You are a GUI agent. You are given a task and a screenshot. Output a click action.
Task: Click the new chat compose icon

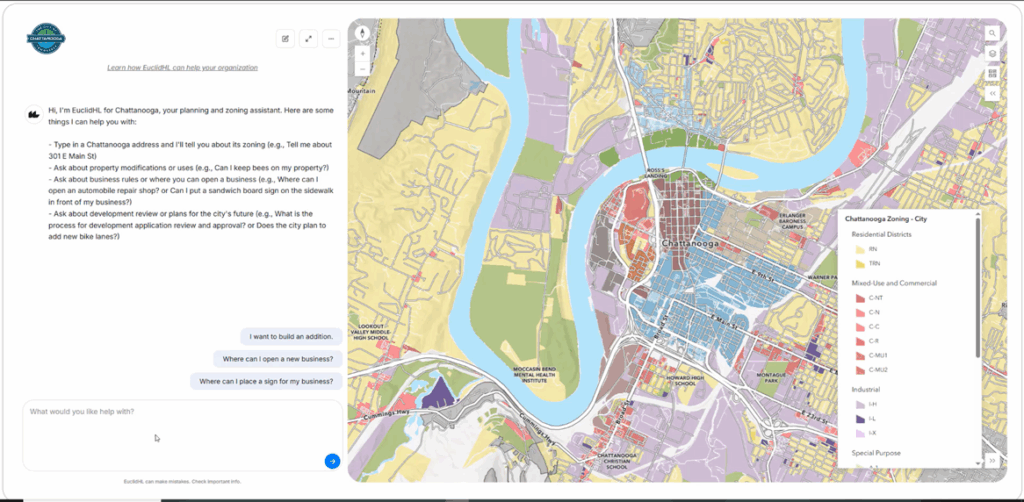pyautogui.click(x=285, y=39)
